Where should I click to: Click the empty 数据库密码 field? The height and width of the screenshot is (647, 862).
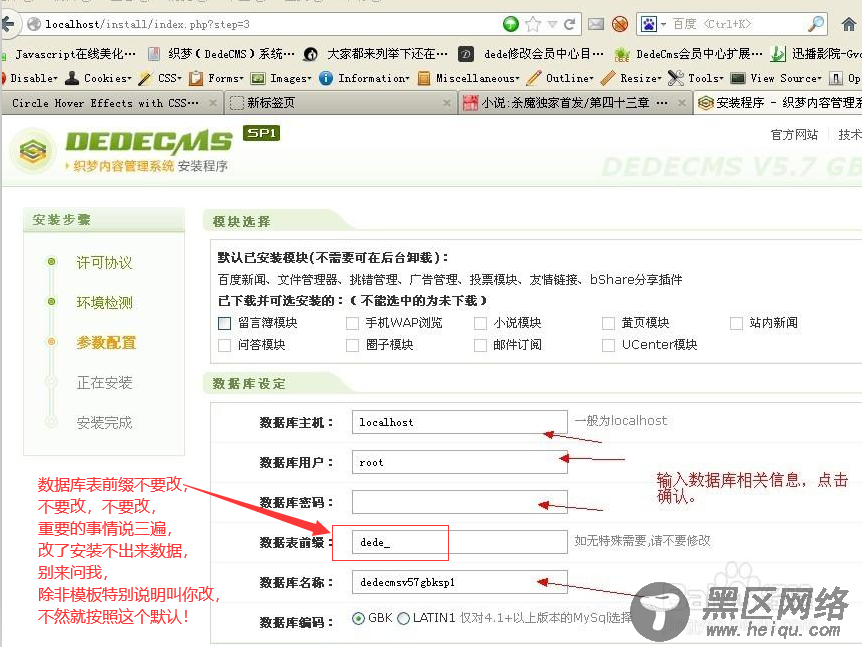[x=460, y=502]
